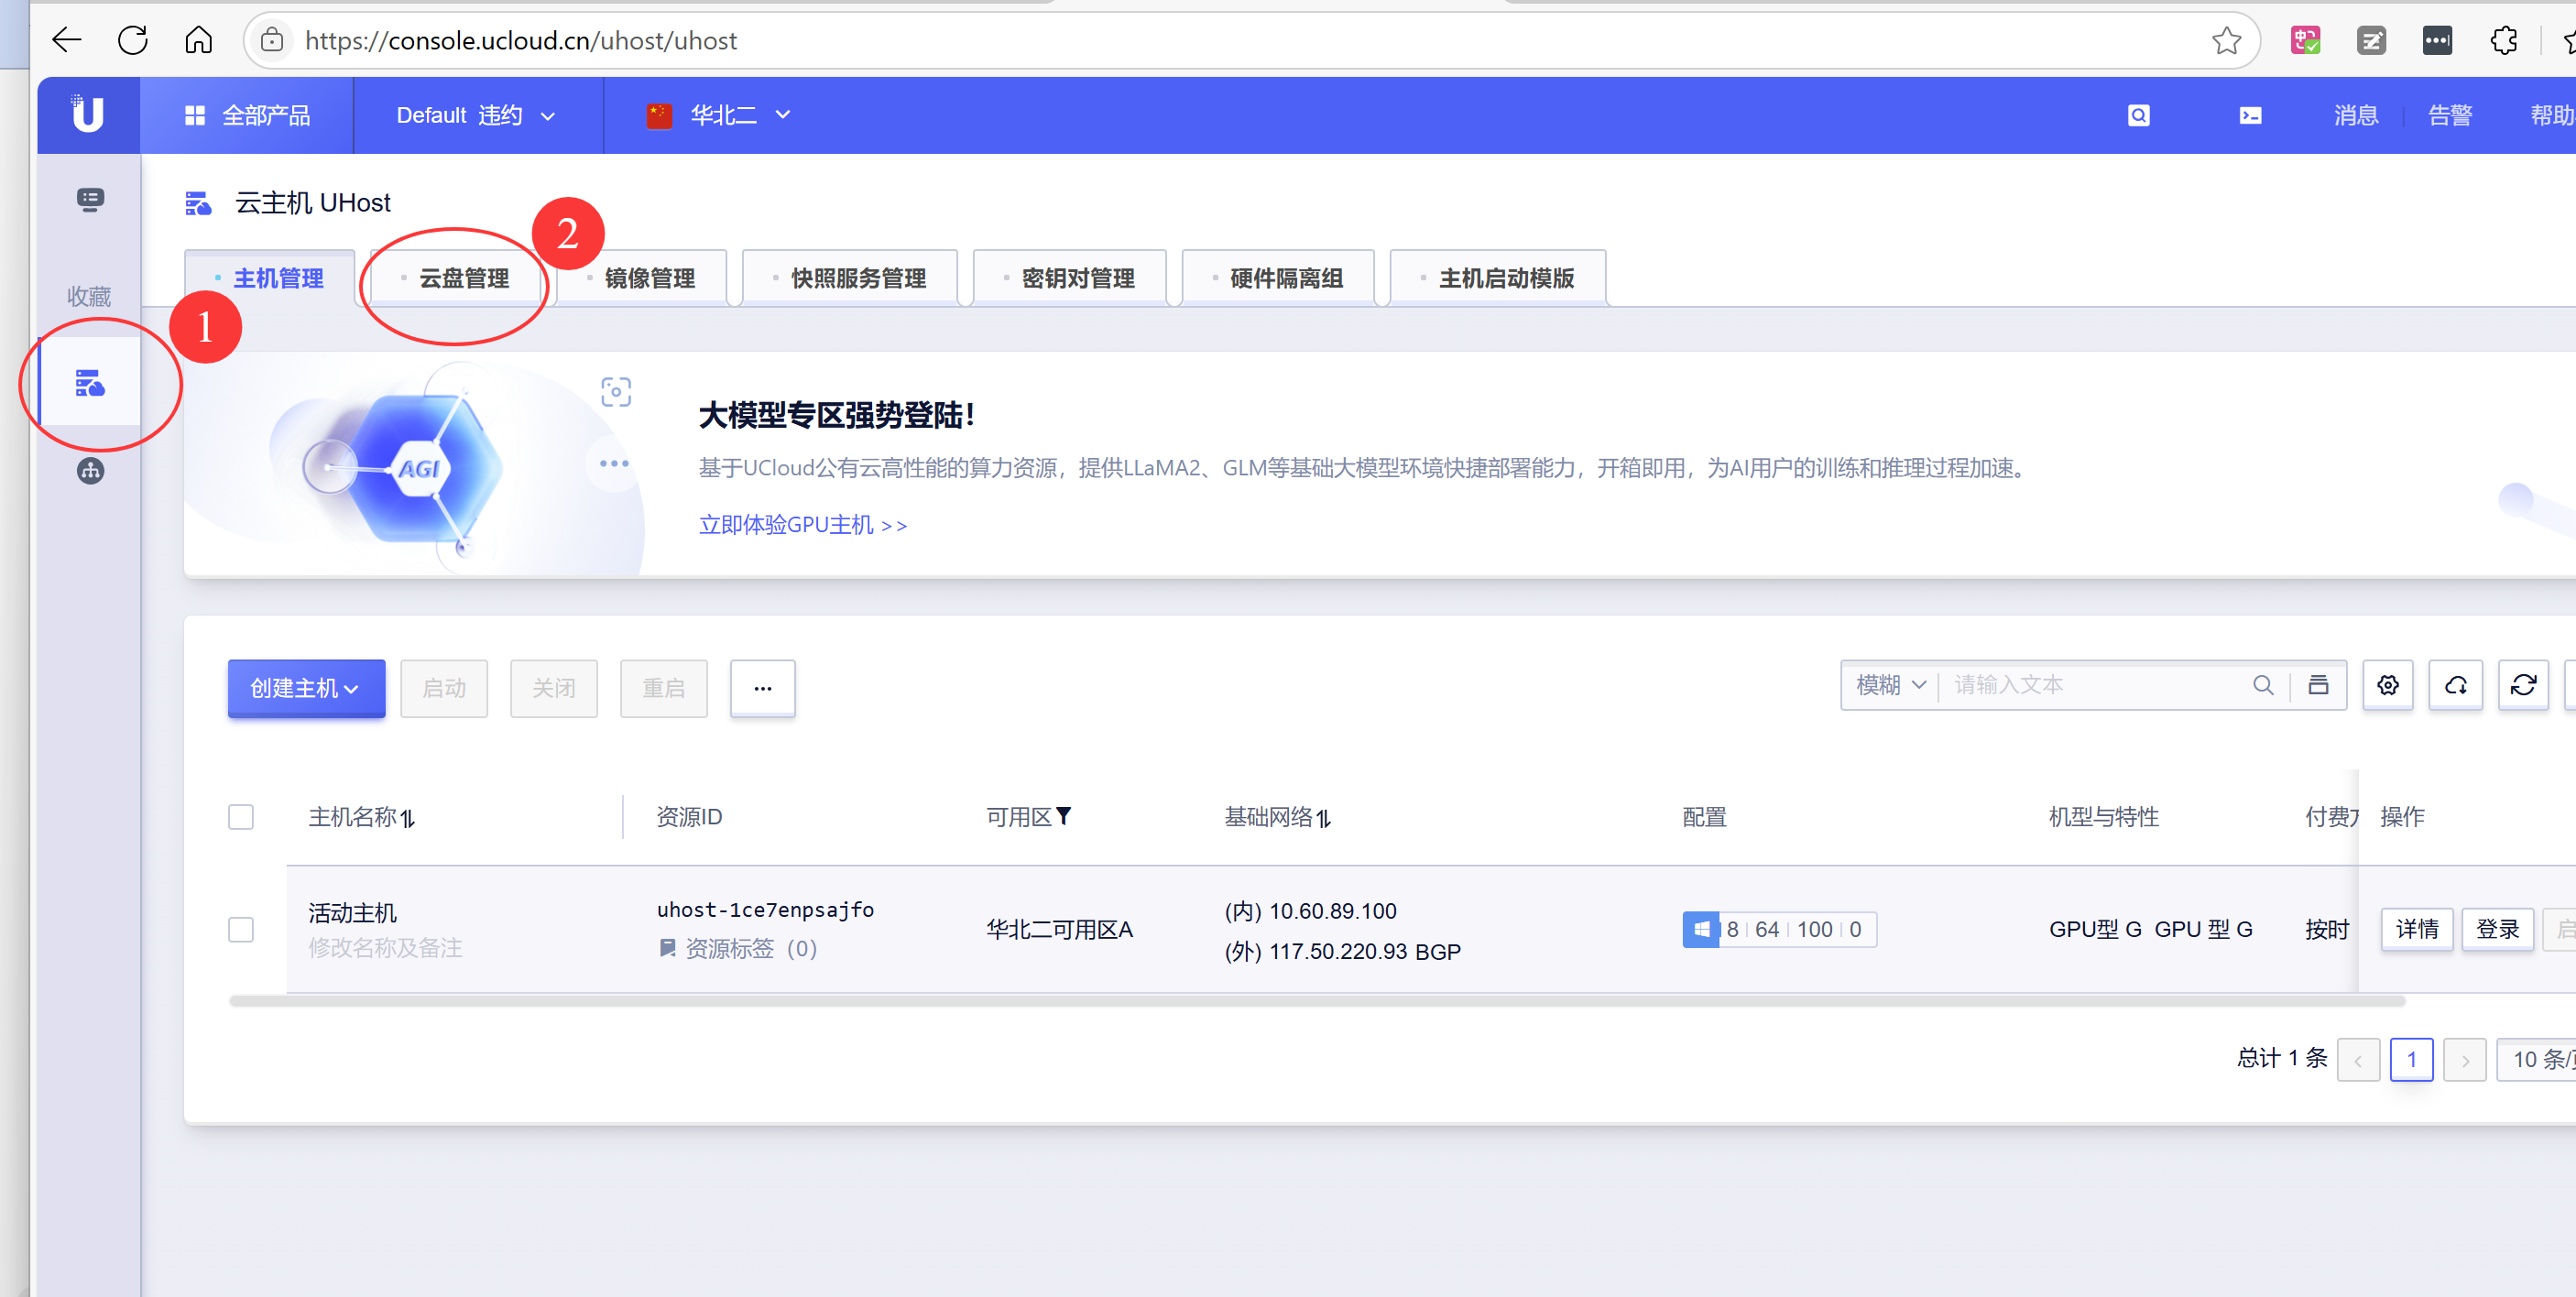Switch to 云盘管理 tab

pyautogui.click(x=456, y=278)
